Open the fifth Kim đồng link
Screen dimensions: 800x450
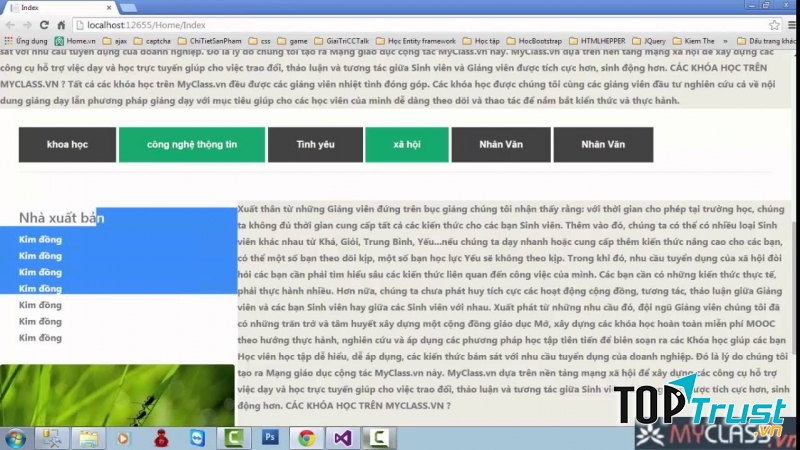[40, 305]
